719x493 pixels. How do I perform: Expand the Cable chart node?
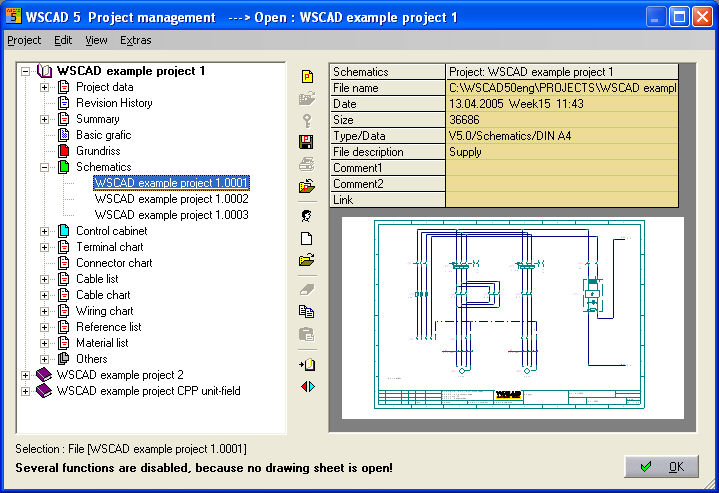44,295
